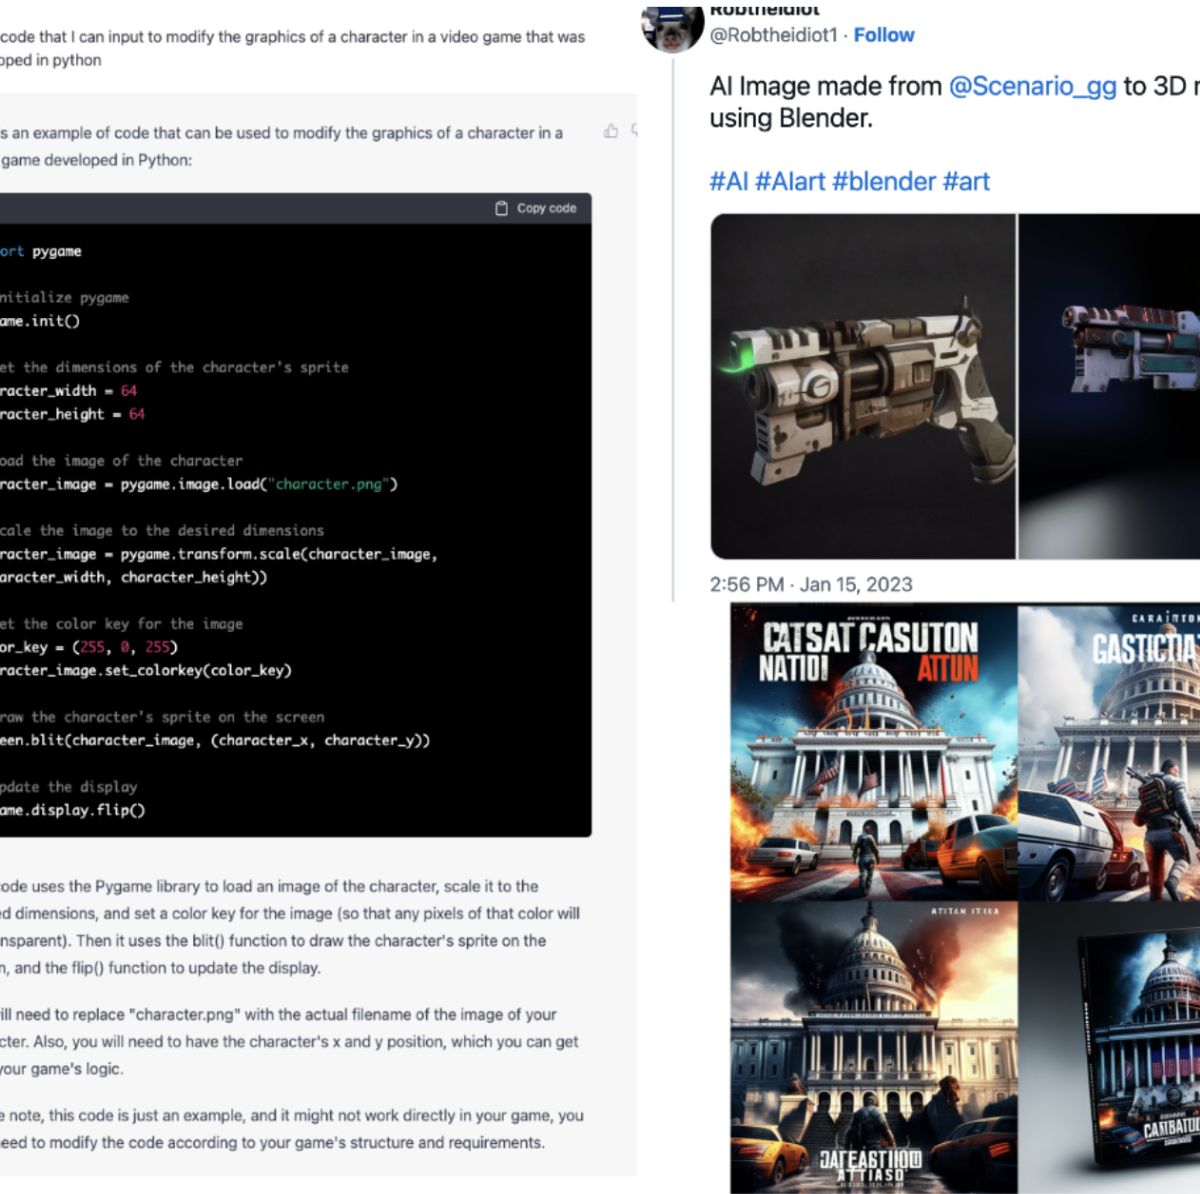1200x1194 pixels.
Task: Follow the Robtheidiot1 account
Action: point(884,35)
